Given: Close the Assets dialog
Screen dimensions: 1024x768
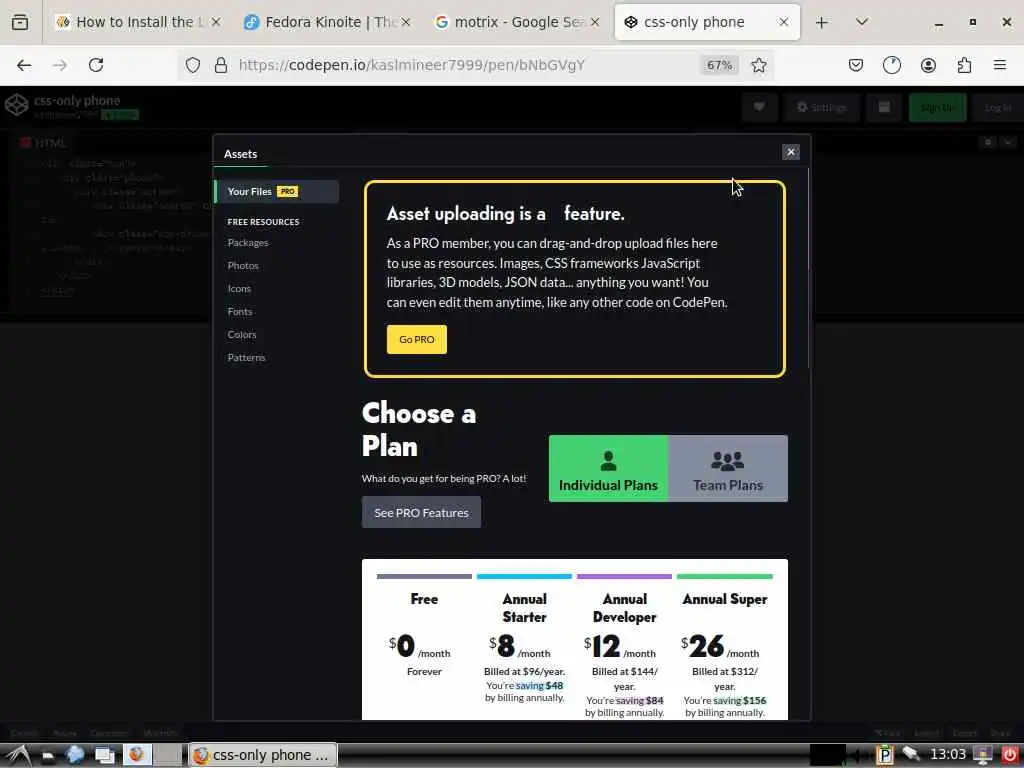Looking at the screenshot, I should coord(790,152).
